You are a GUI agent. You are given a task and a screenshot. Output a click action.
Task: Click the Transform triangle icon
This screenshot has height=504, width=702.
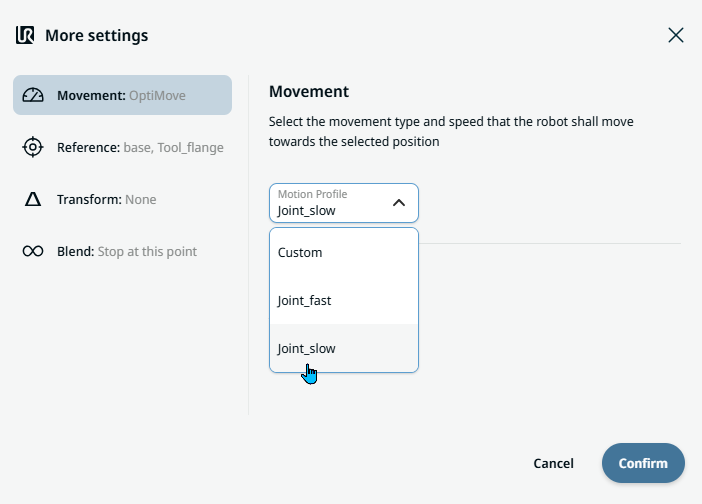pos(33,200)
